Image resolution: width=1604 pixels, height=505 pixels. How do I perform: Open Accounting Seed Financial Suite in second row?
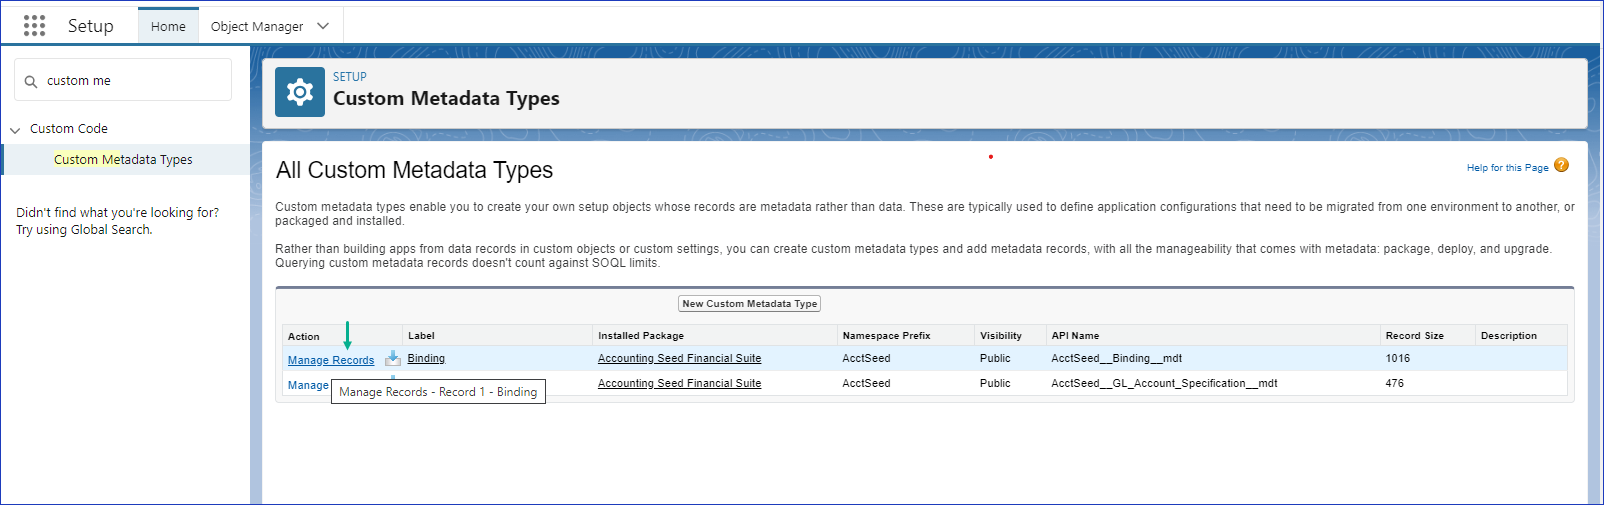679,384
